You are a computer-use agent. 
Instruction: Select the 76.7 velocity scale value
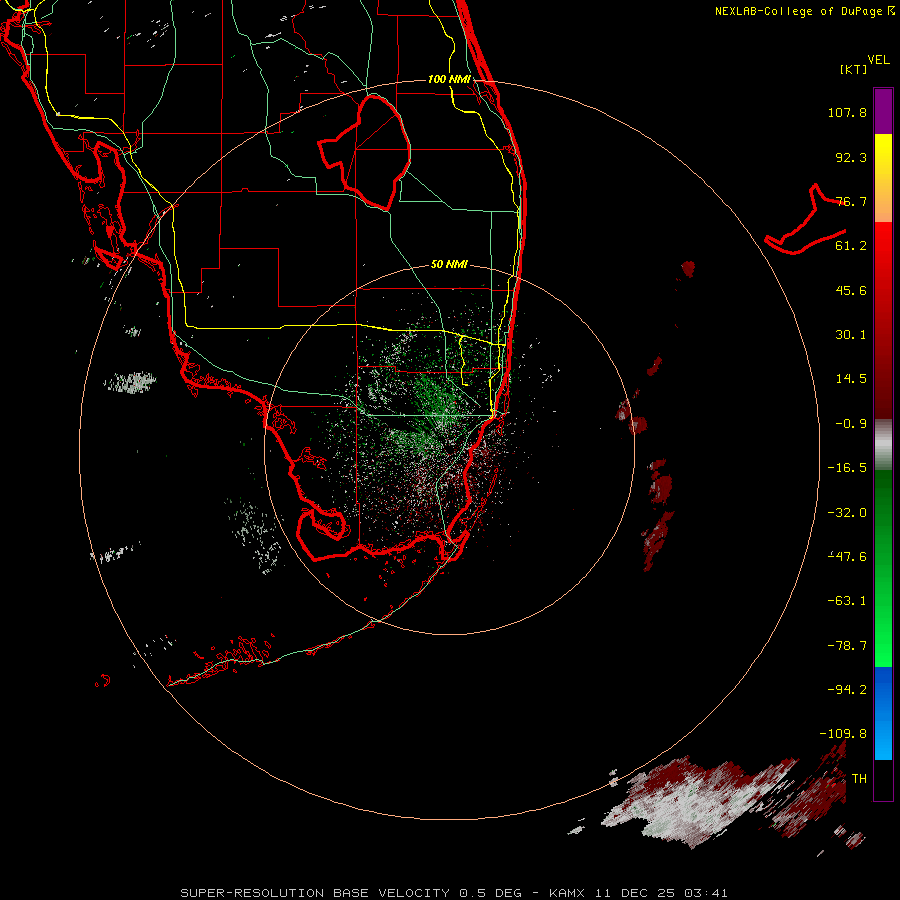click(851, 201)
